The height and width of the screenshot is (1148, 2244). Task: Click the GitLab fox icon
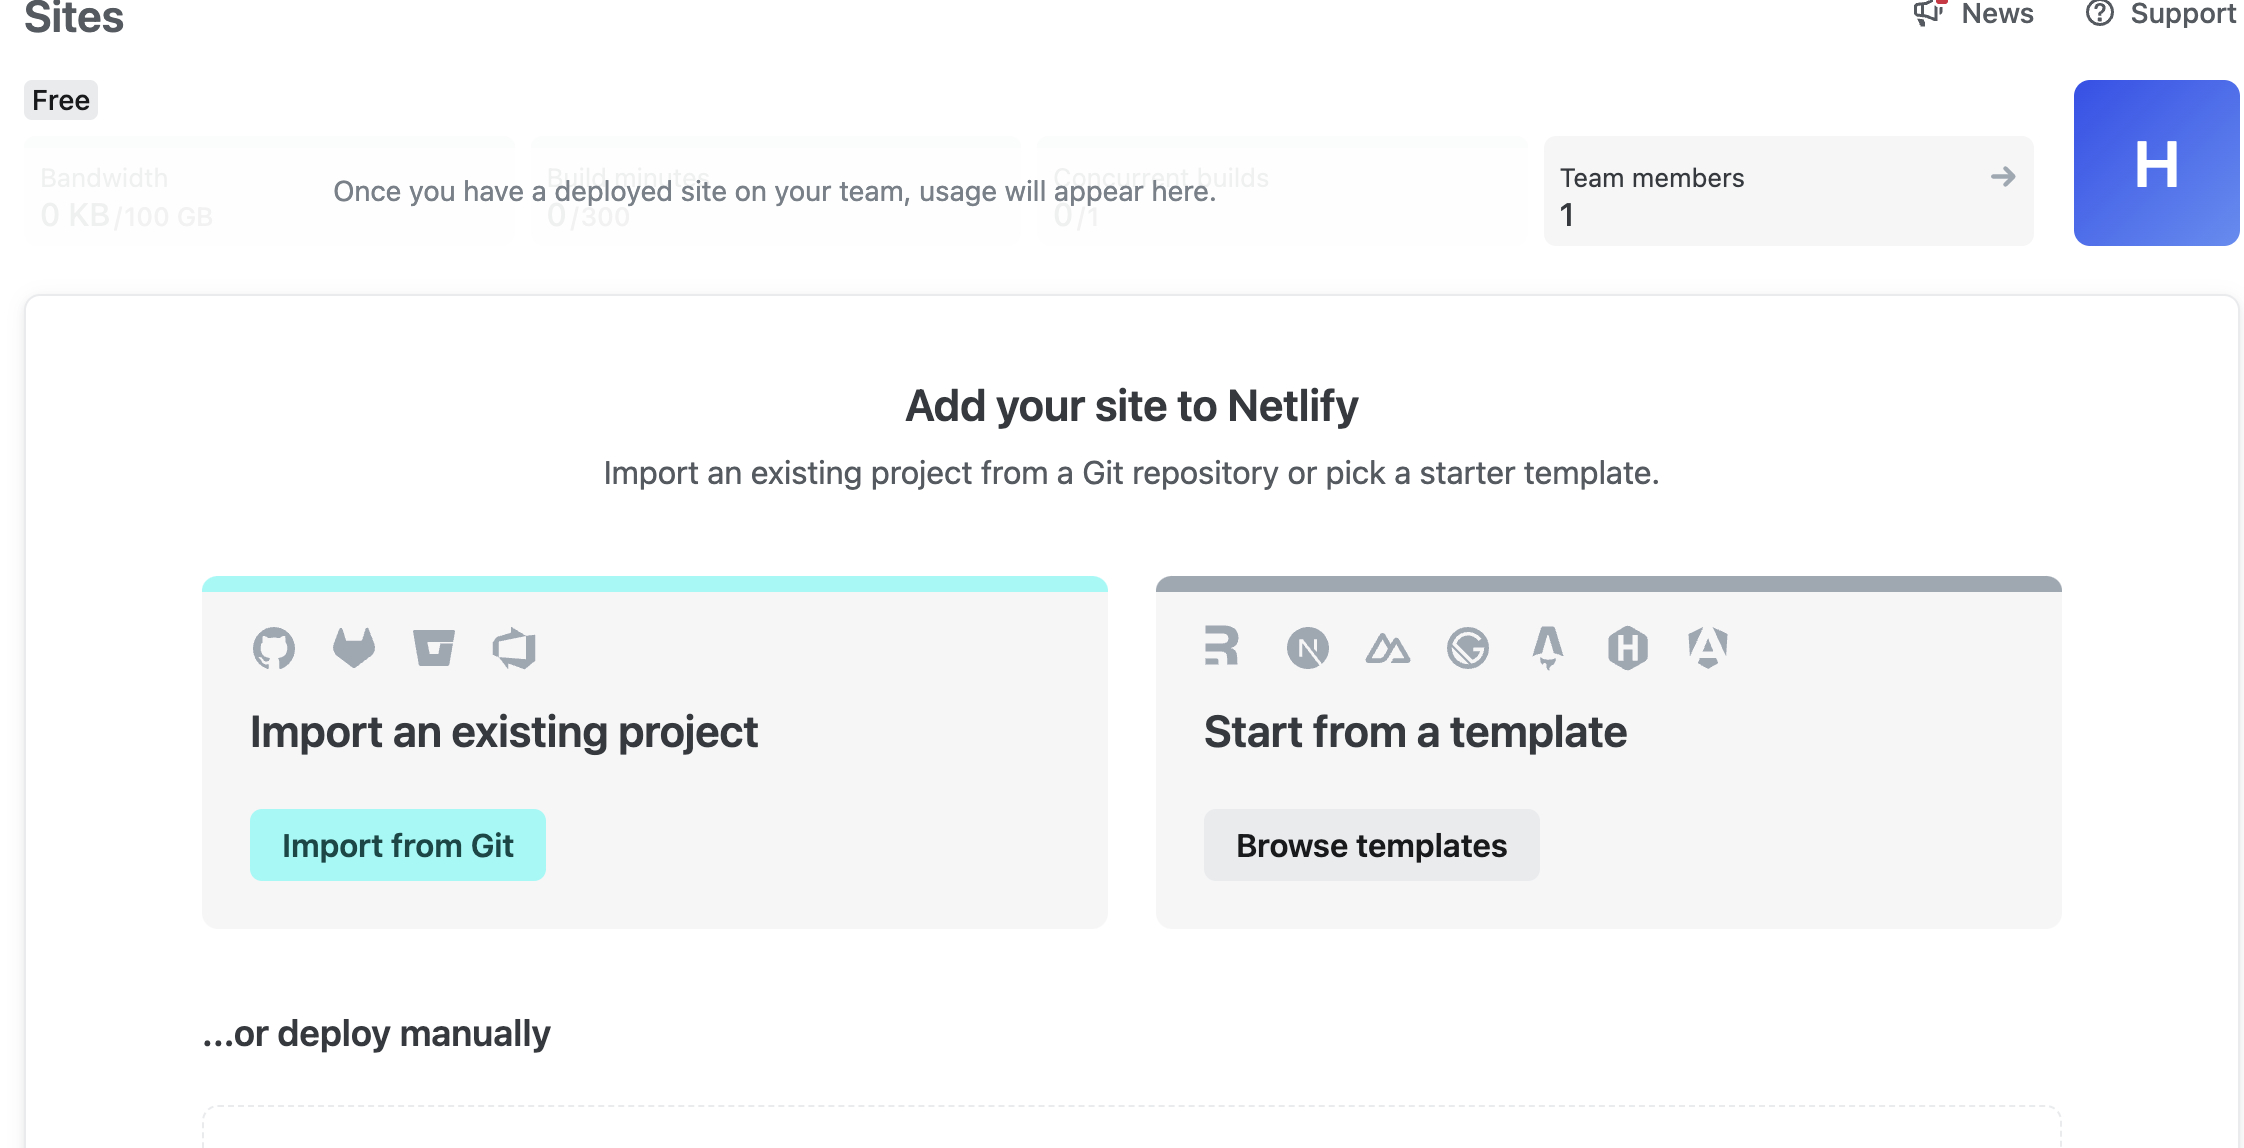pyautogui.click(x=353, y=648)
